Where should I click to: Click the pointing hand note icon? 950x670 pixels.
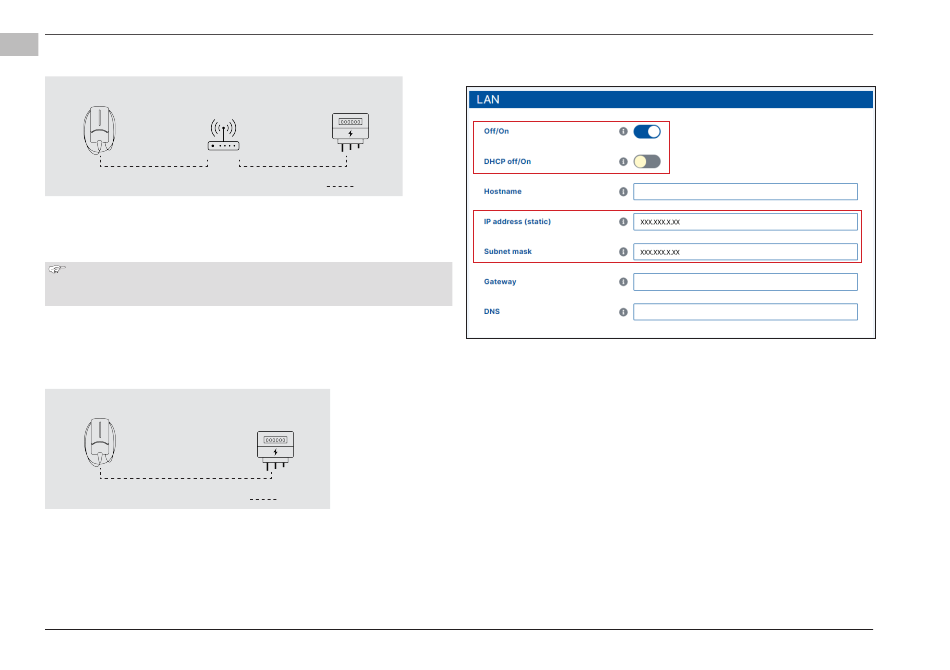click(56, 271)
